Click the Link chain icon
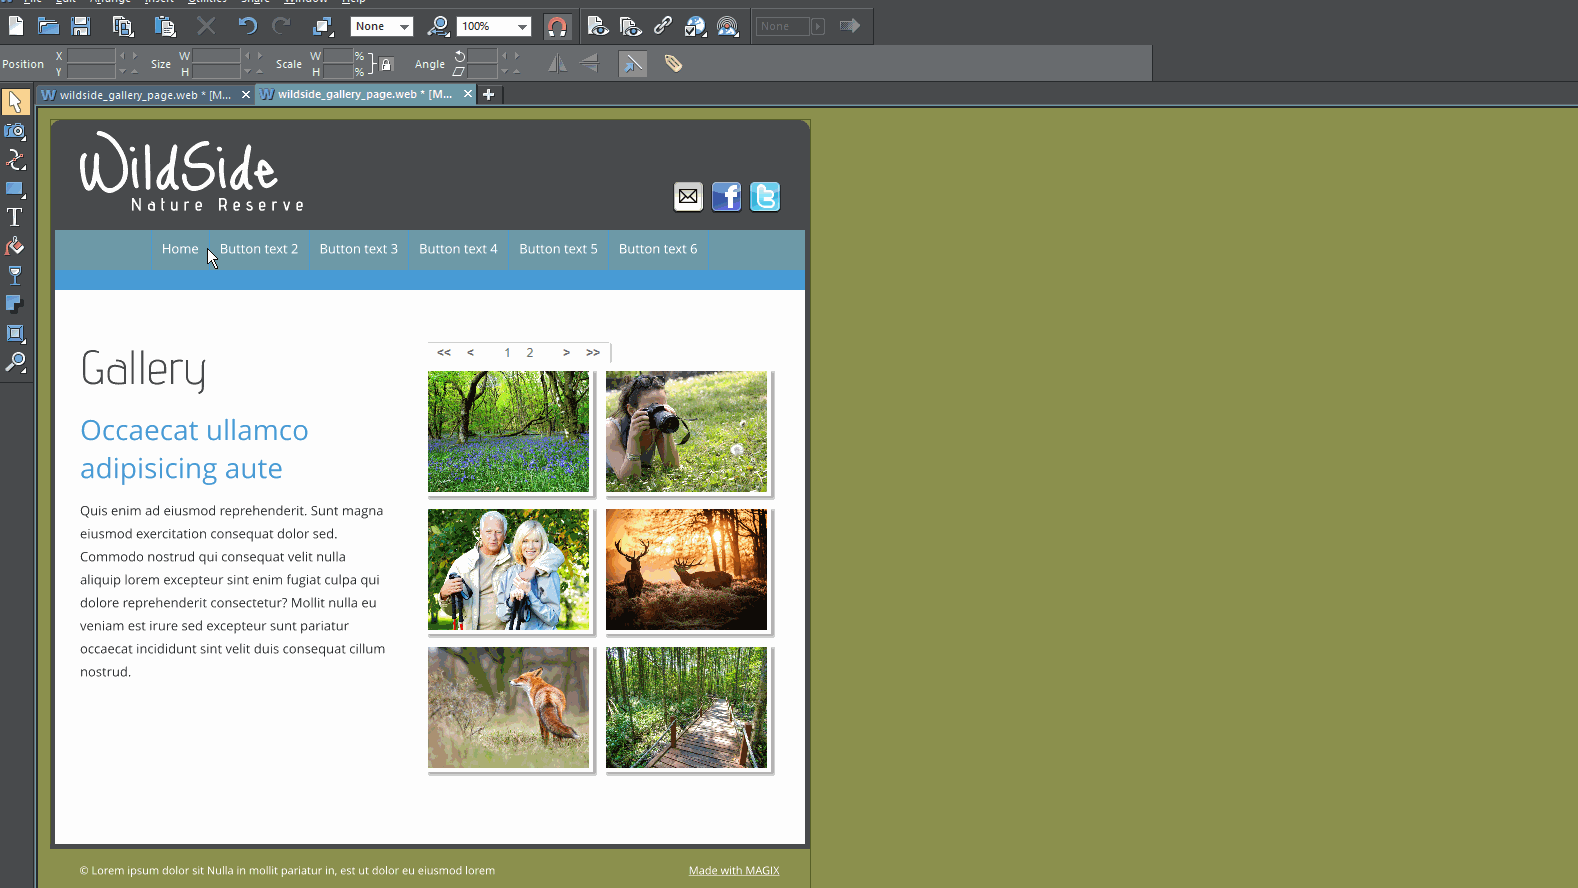Screen dimensions: 1578x888 662,26
